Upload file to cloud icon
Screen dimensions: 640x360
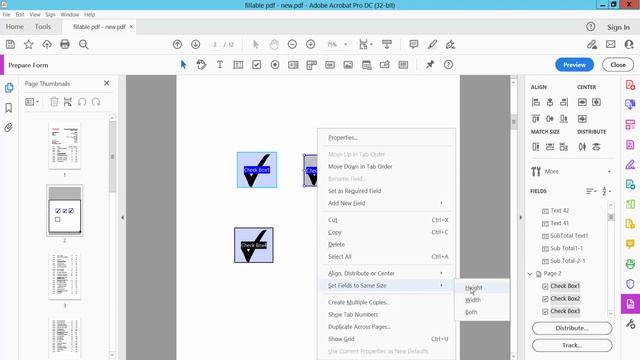click(47, 44)
